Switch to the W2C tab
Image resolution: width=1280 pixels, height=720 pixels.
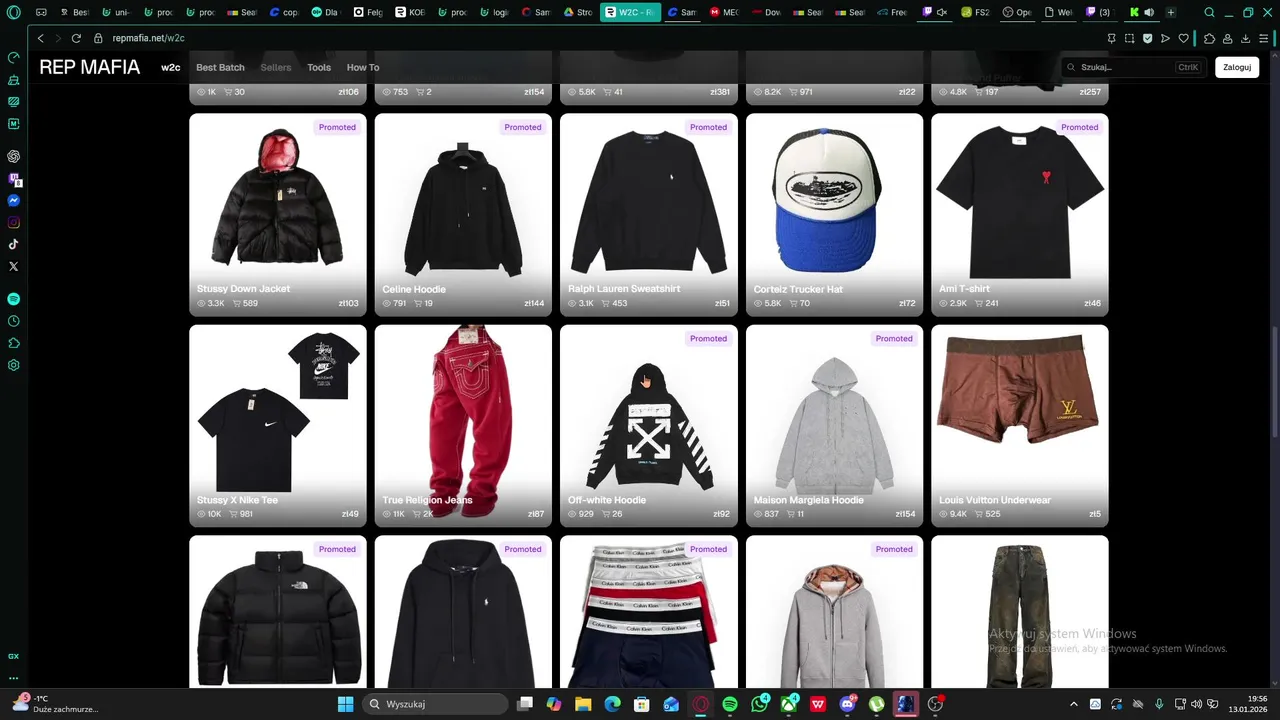(x=630, y=13)
